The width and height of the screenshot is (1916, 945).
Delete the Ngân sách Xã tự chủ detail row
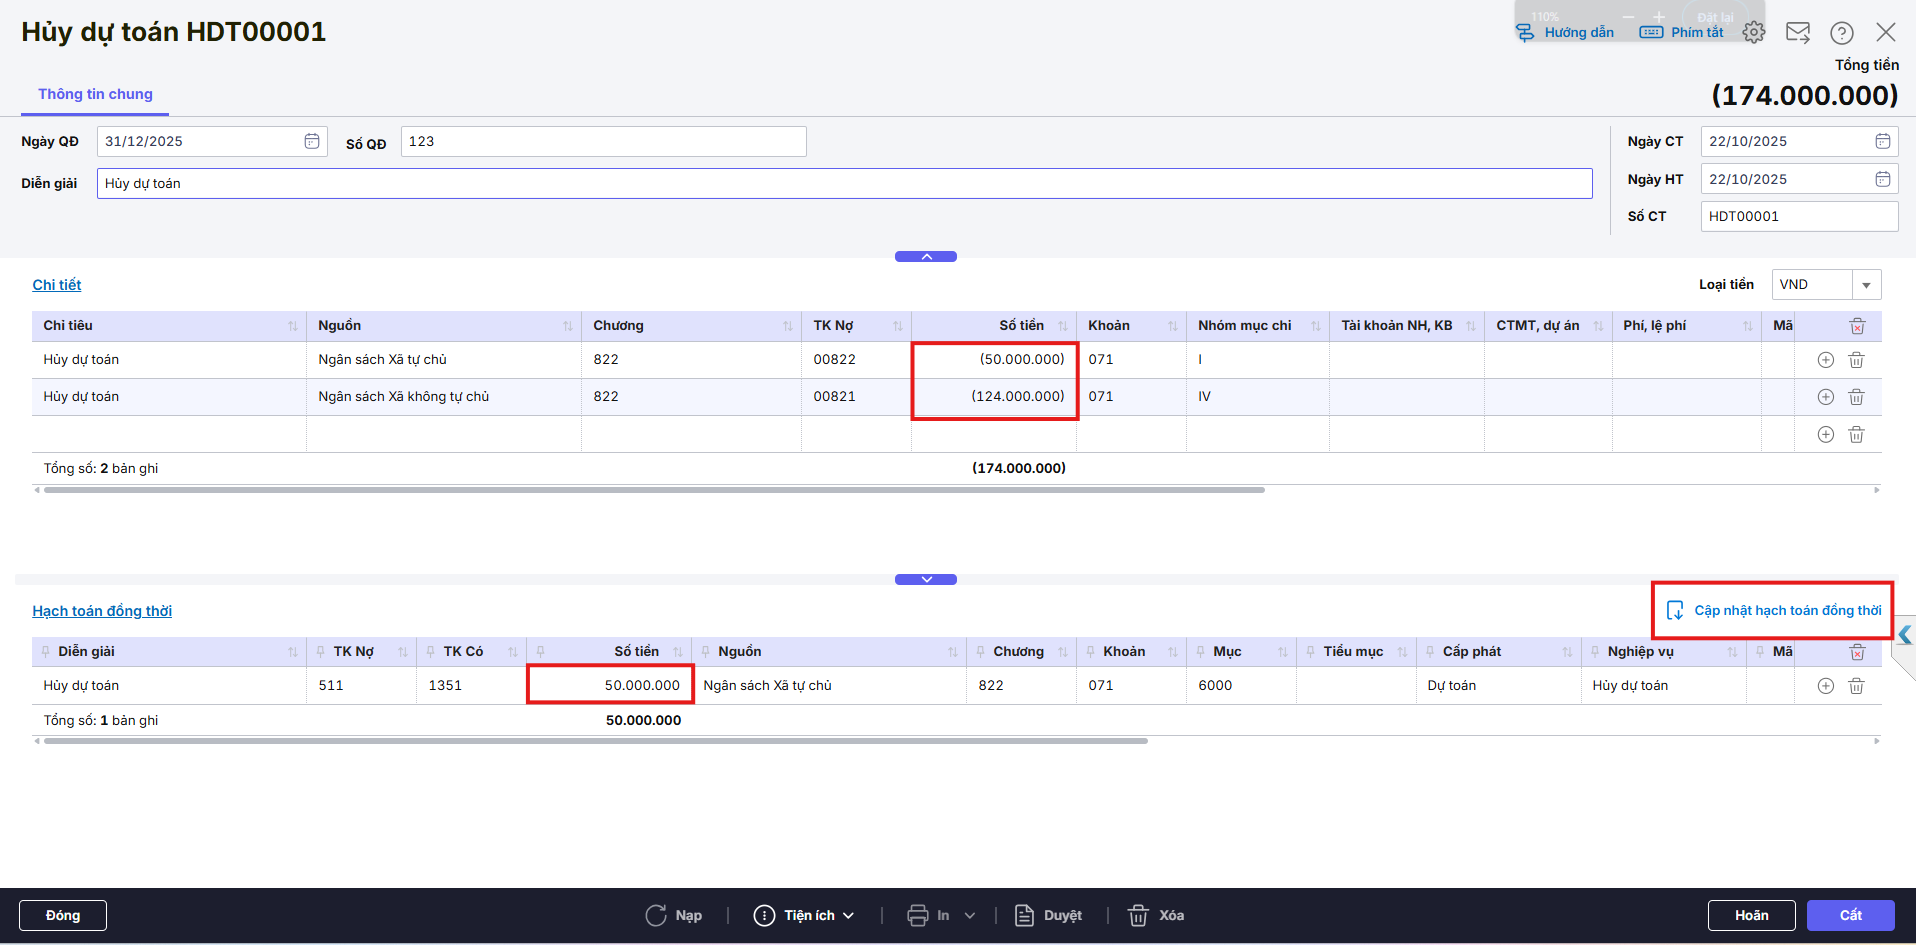click(x=1856, y=360)
